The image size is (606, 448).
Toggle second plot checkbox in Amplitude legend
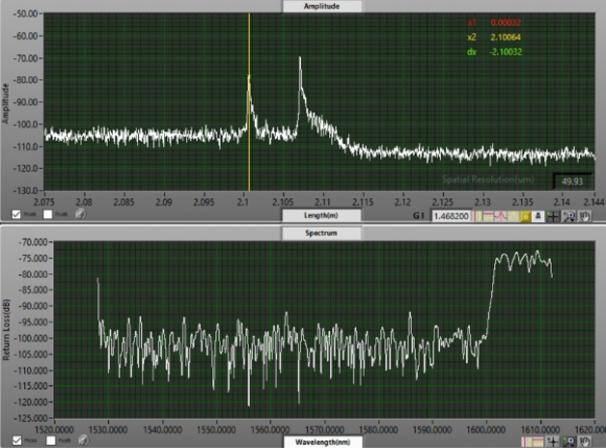[48, 214]
